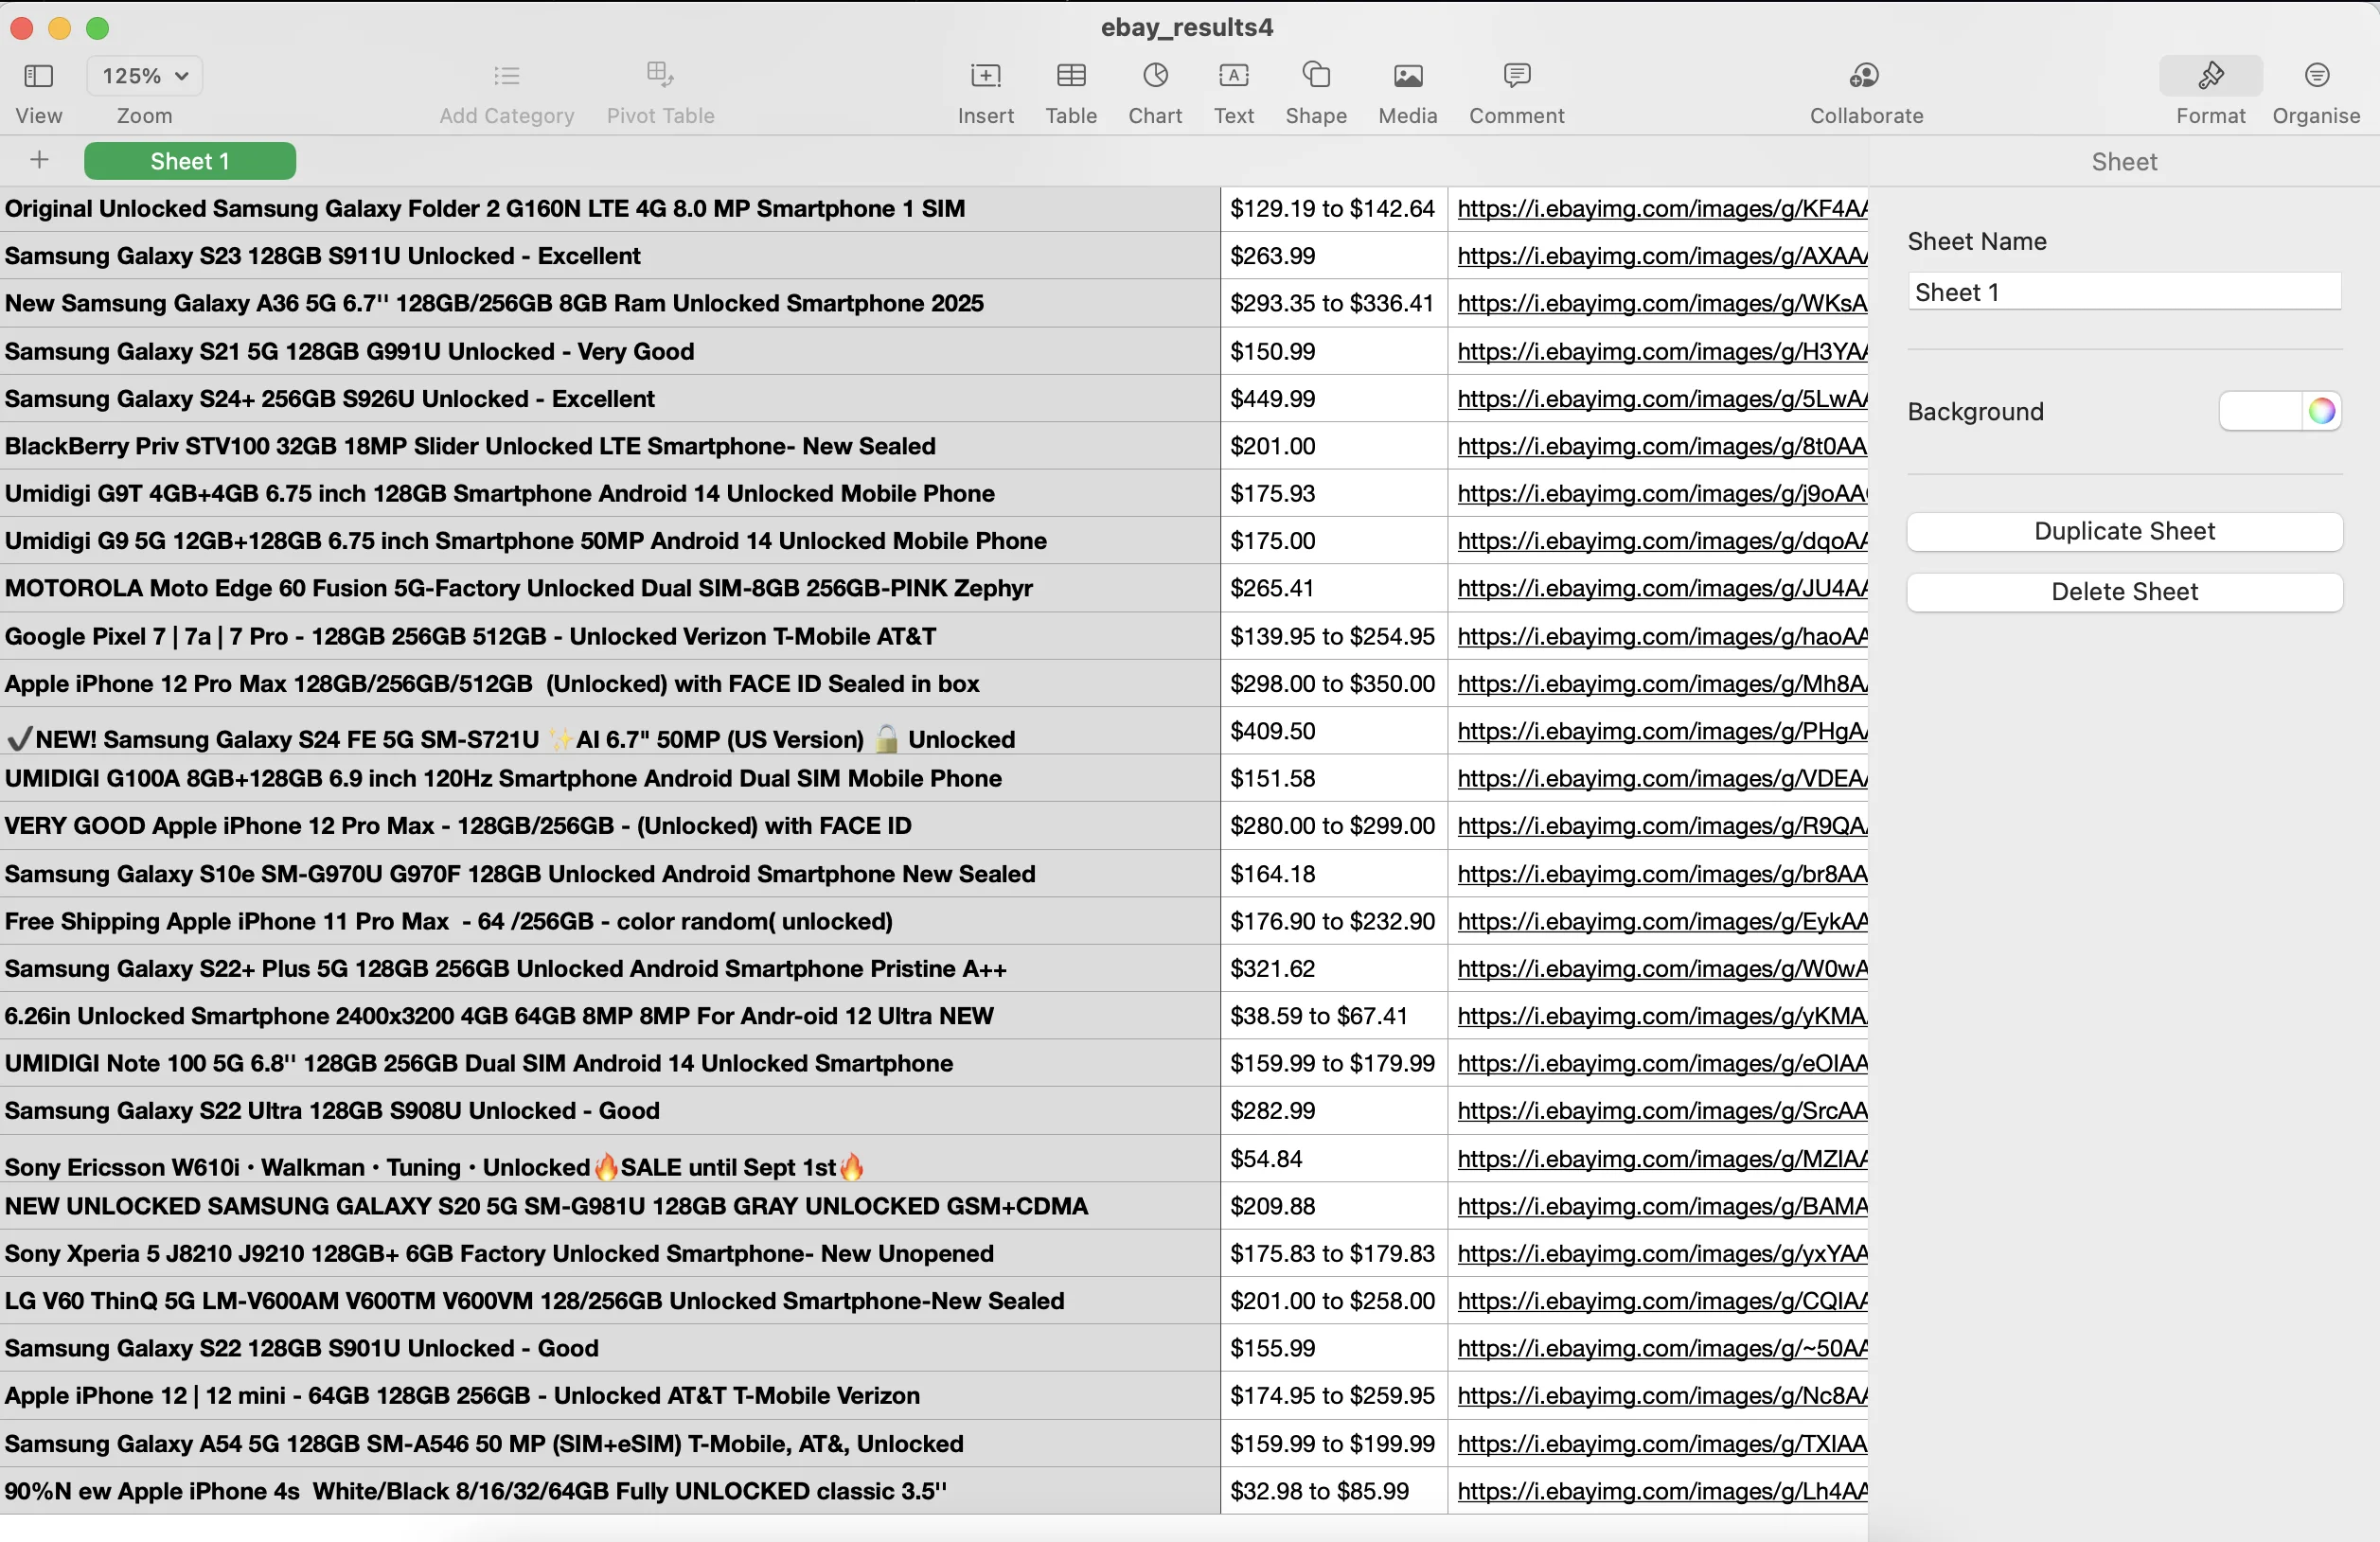Screen dimensions: 2380x1542
Task: Open image link for Google Pixel 7 row
Action: point(1661,636)
